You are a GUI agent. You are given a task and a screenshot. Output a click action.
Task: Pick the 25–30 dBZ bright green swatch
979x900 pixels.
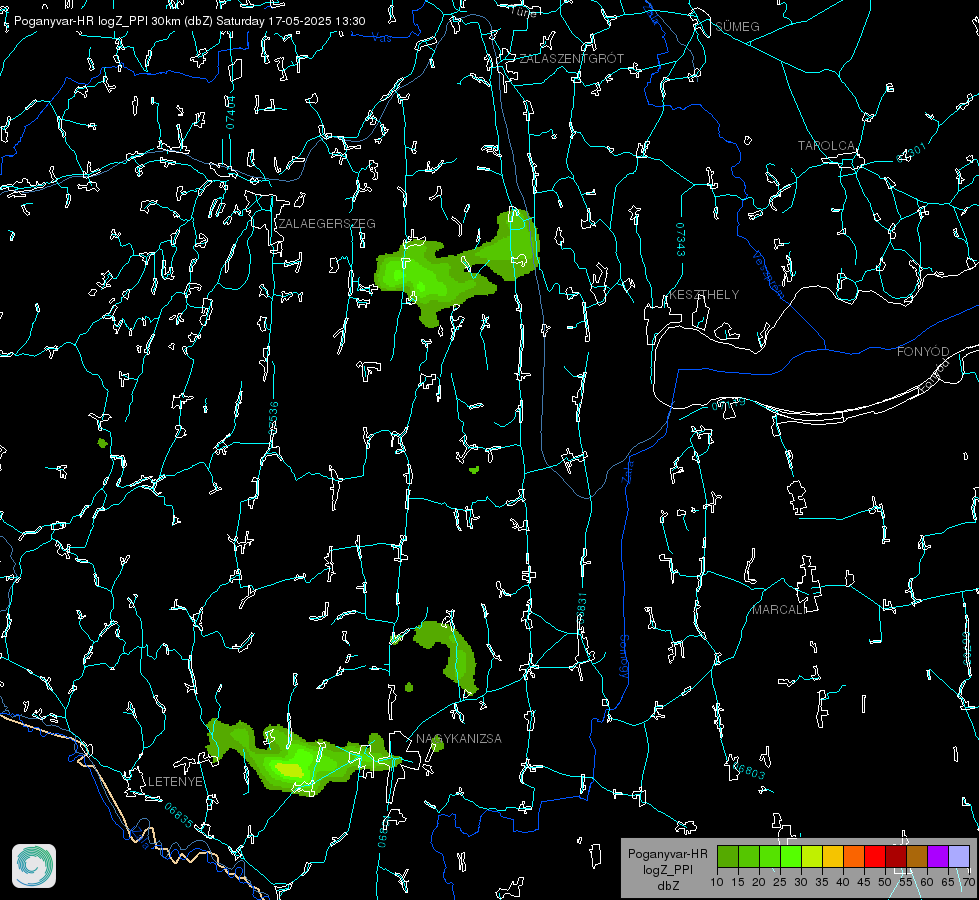(x=791, y=856)
